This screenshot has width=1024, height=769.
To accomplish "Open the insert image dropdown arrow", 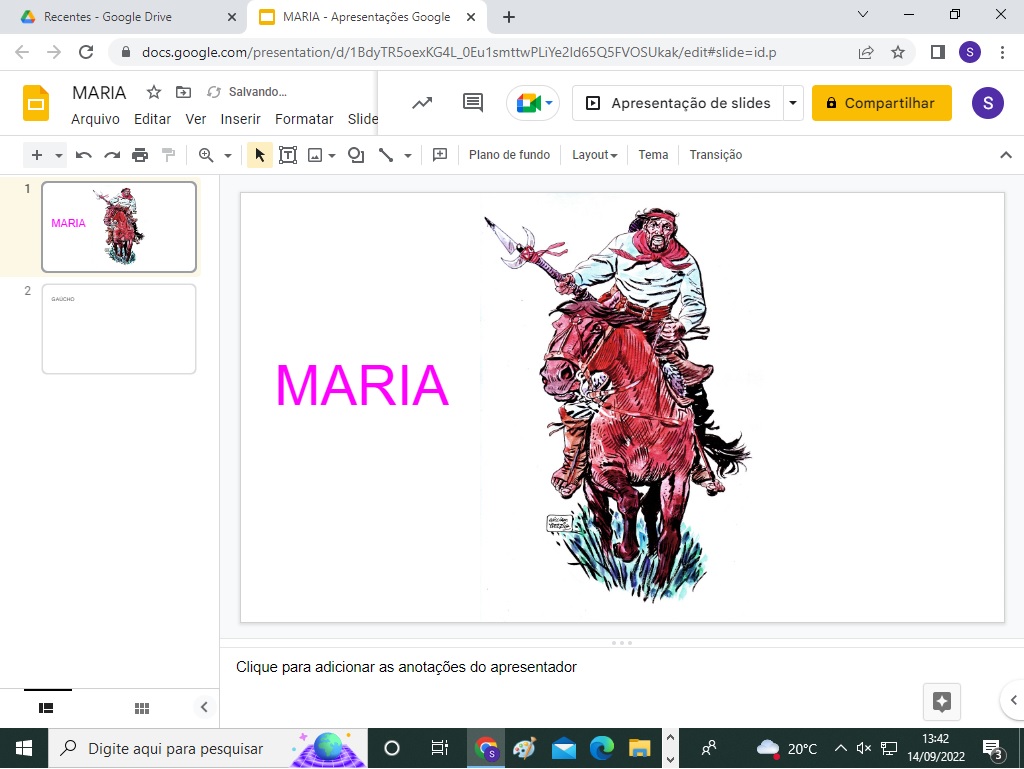I will pos(332,155).
